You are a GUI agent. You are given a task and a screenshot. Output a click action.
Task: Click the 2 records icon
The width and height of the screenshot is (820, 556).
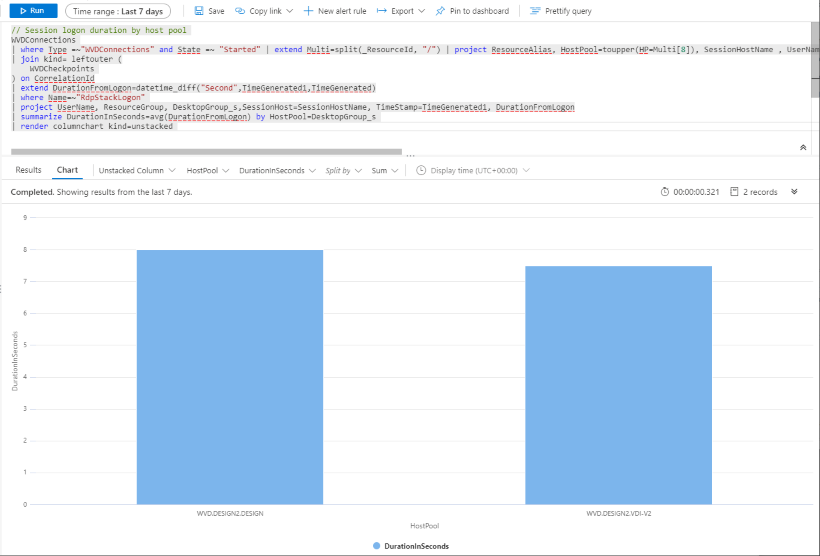tap(734, 192)
